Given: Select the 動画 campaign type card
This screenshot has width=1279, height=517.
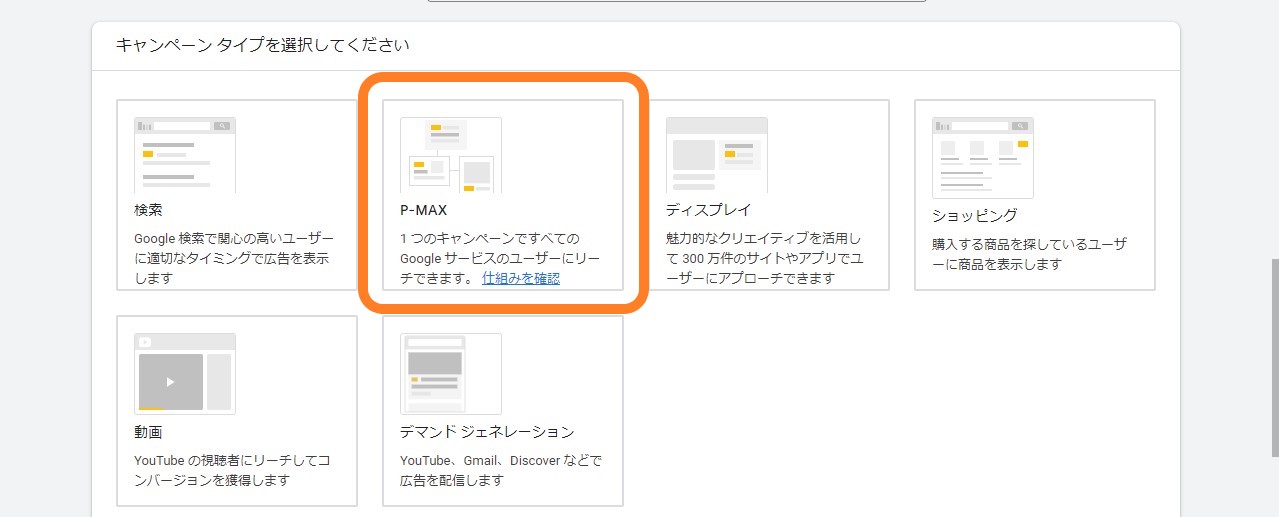Looking at the screenshot, I should 237,411.
